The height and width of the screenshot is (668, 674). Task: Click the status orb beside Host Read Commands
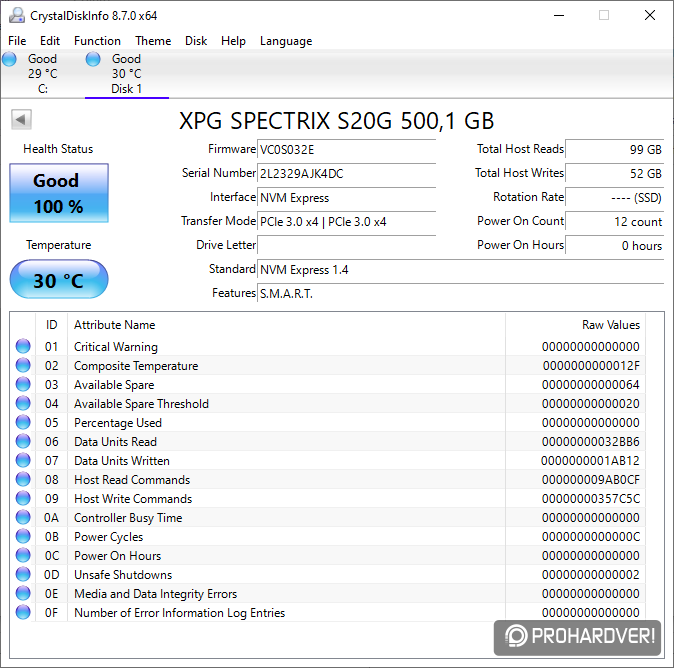[23, 479]
